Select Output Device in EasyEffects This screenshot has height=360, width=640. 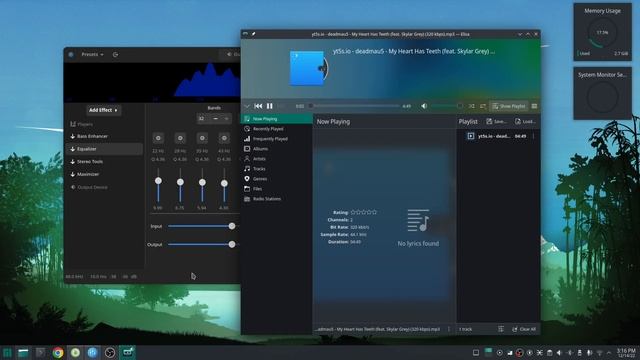pyautogui.click(x=104, y=187)
